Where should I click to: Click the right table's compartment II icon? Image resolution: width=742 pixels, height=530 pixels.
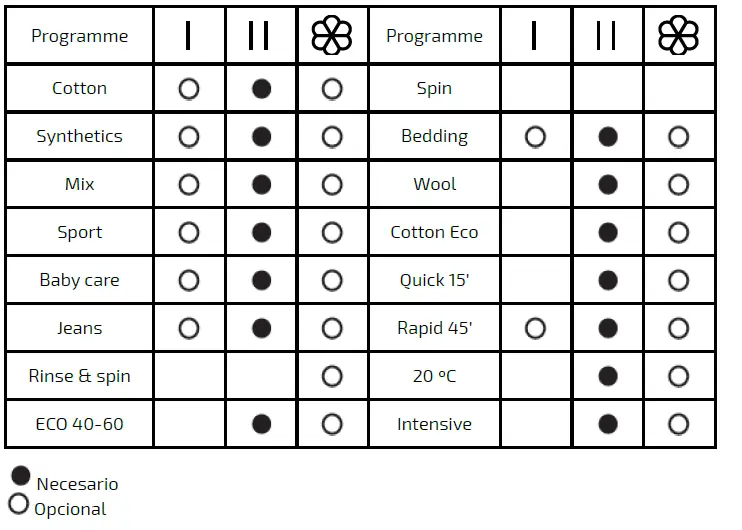(x=607, y=36)
